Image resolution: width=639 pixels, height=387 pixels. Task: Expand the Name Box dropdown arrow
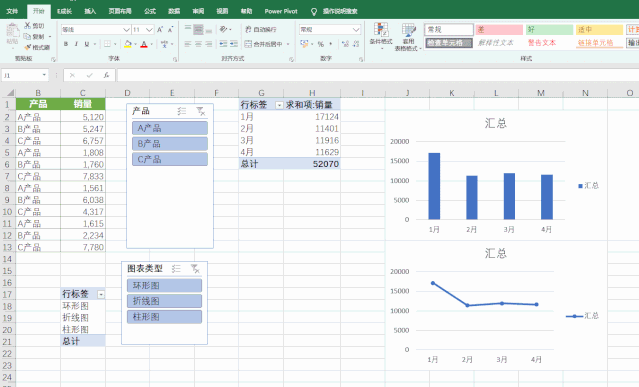click(x=44, y=75)
